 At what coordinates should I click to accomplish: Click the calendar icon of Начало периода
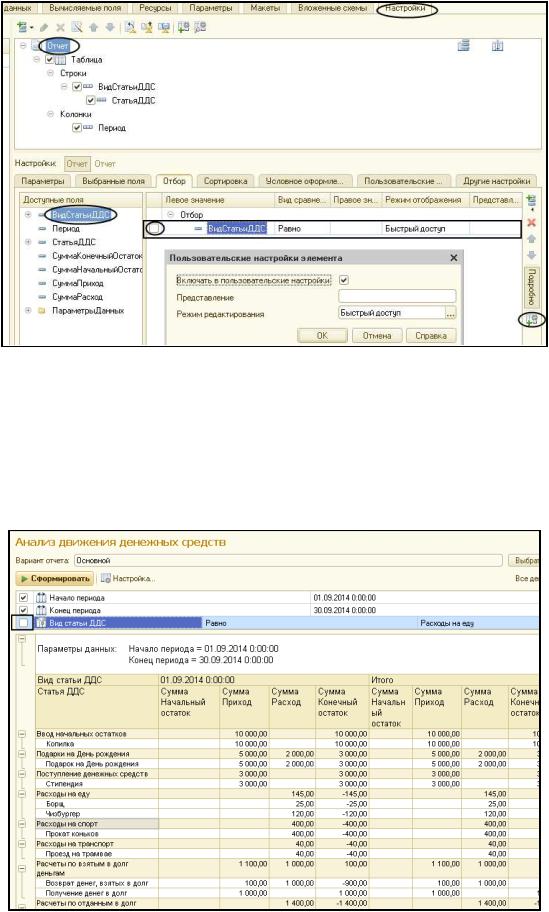[x=41, y=597]
